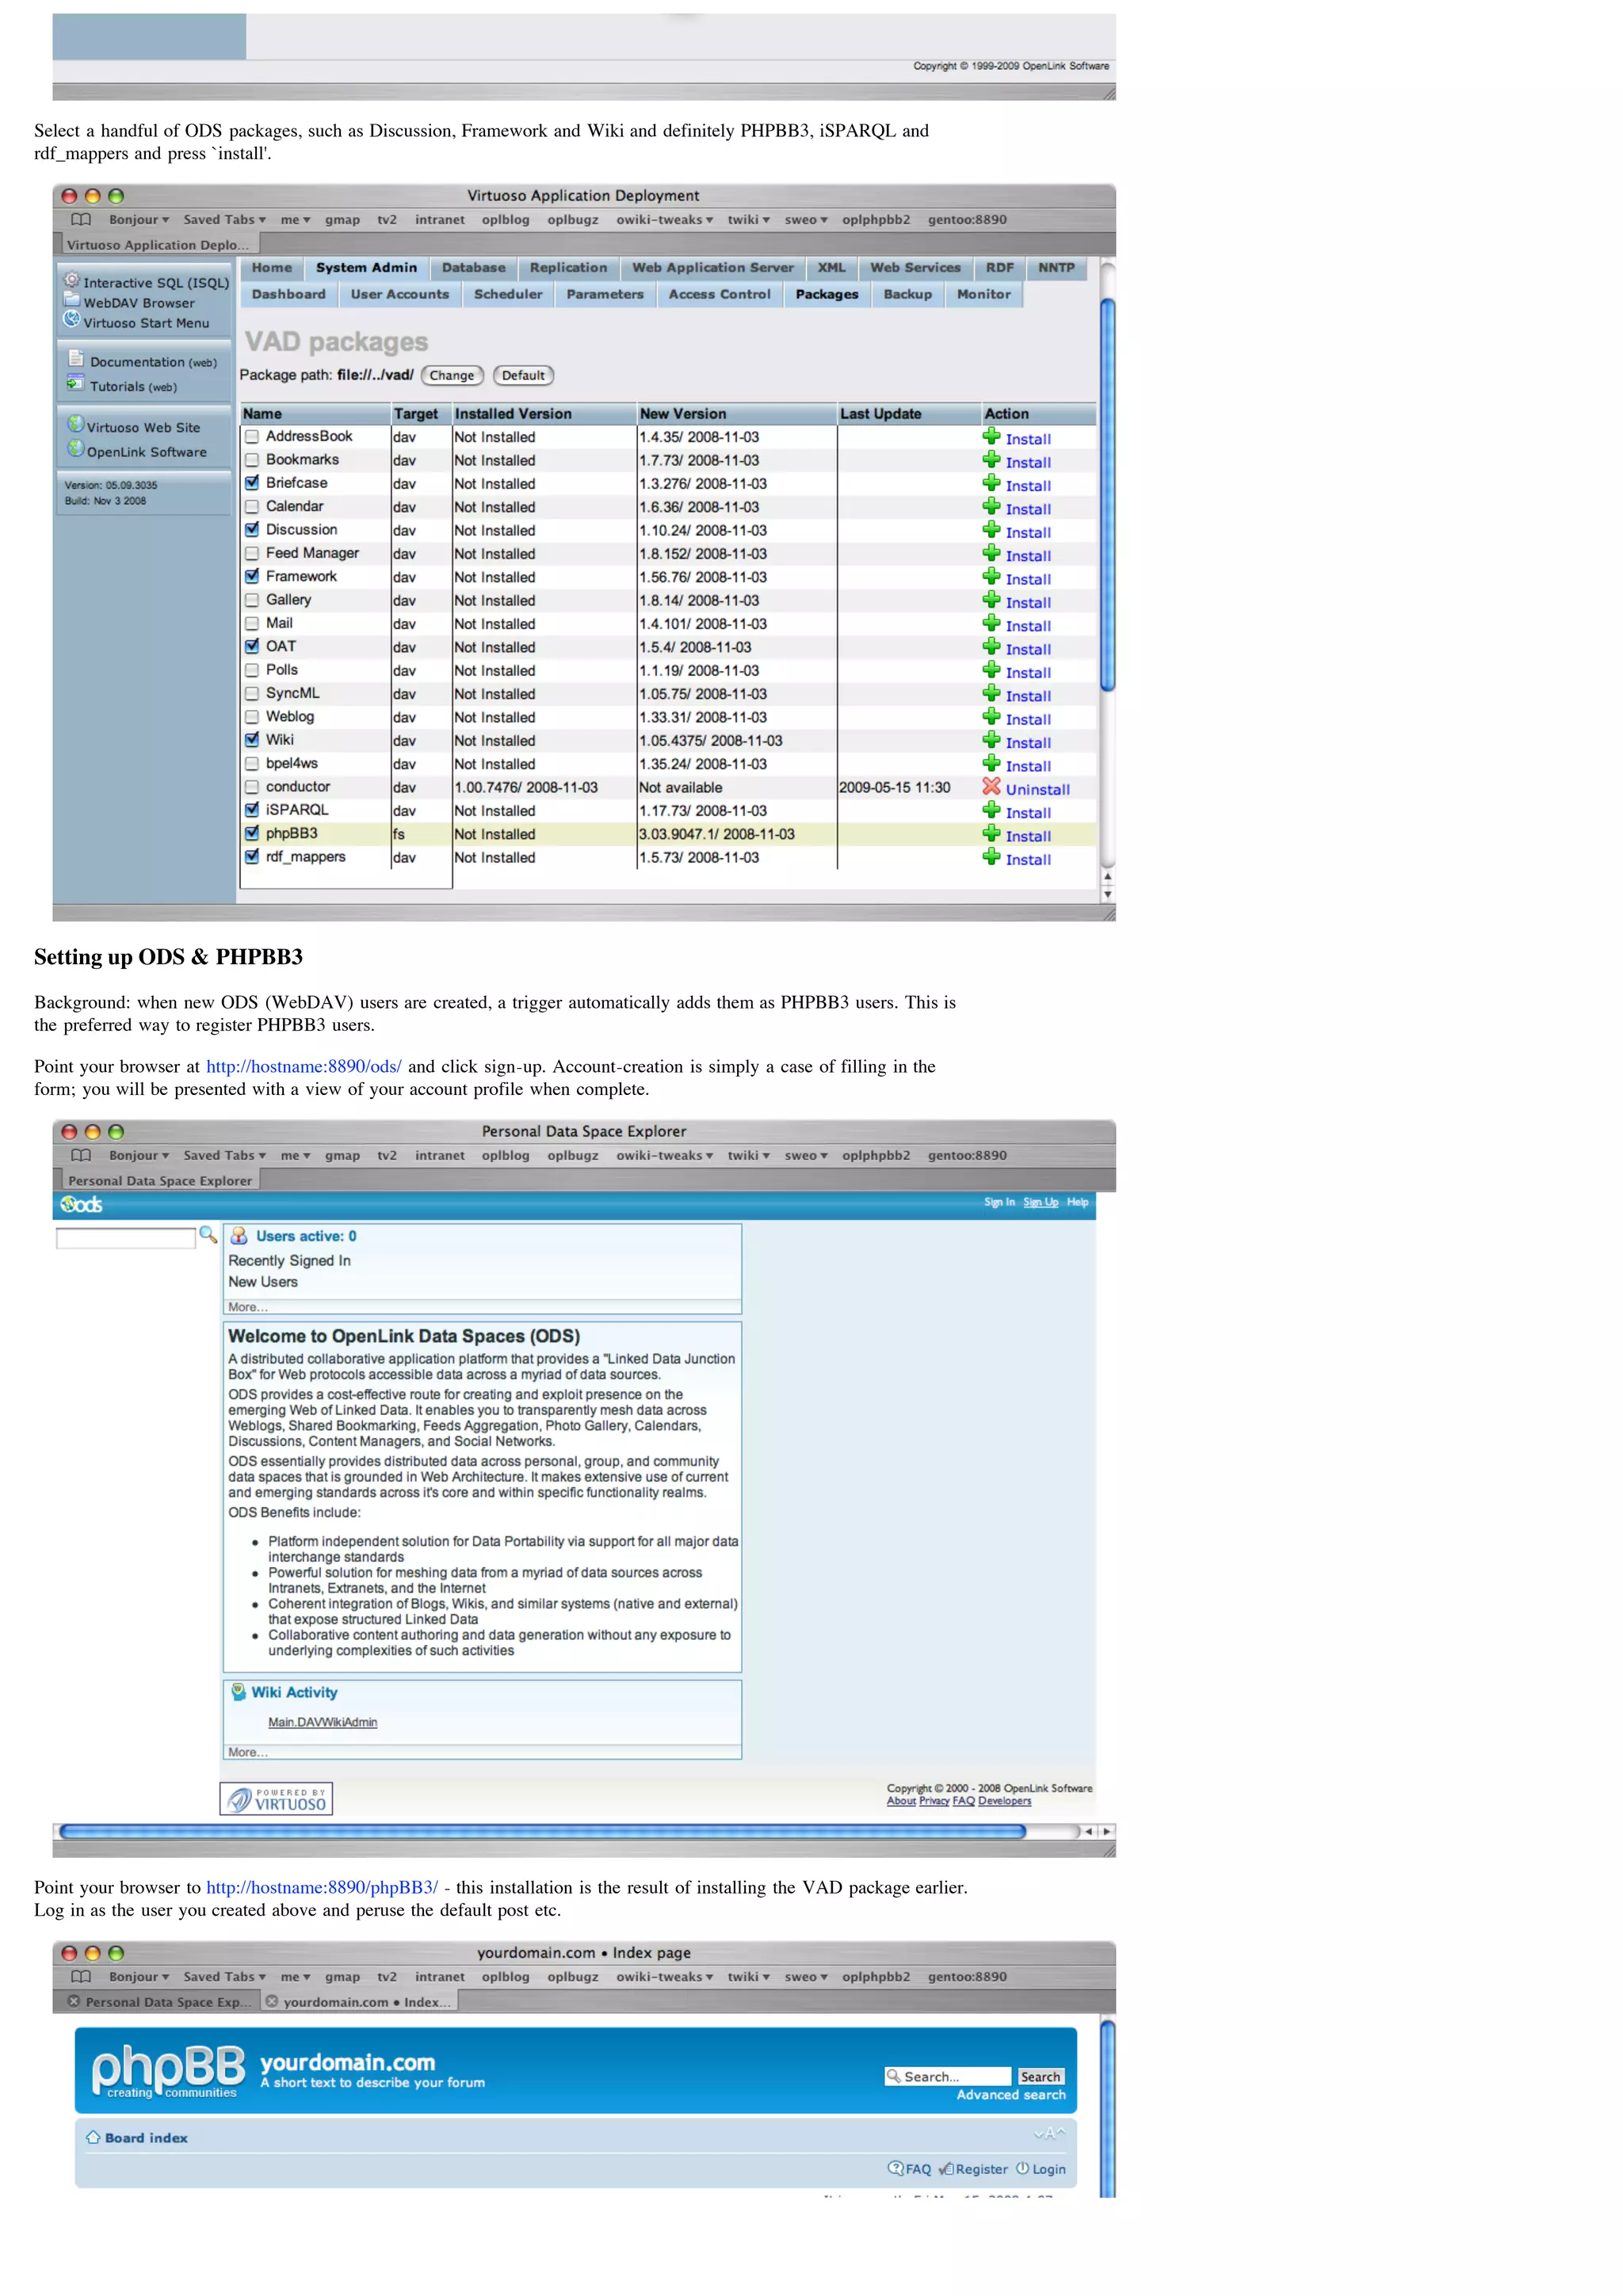Click the WebDAV Browser folder icon
Screen dimensions: 1623x2296
(x=72, y=300)
